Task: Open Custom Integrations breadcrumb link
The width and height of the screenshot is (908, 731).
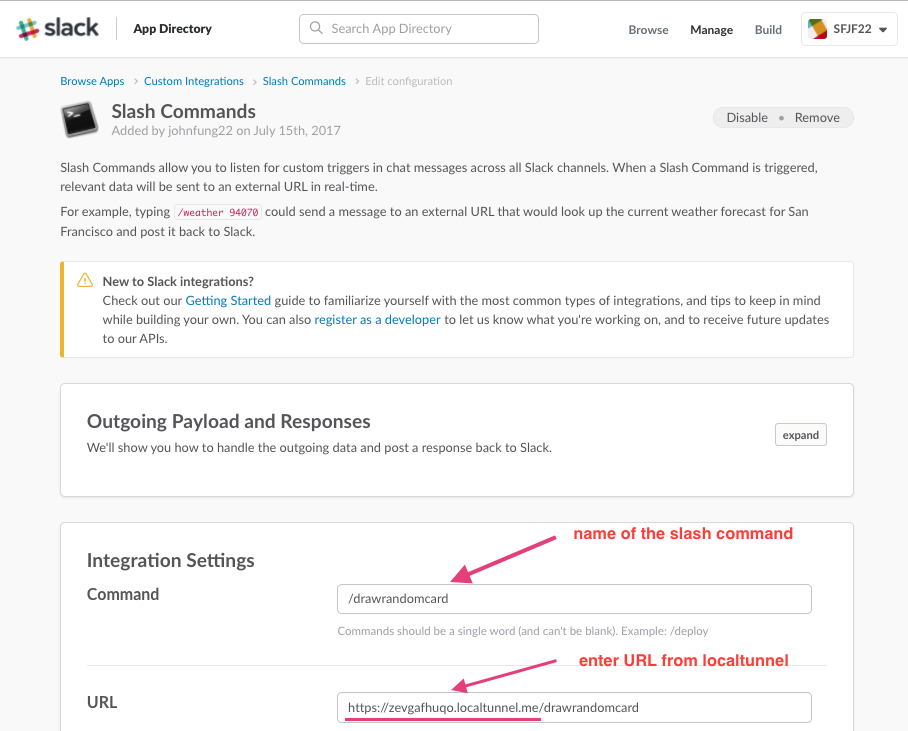Action: tap(193, 81)
